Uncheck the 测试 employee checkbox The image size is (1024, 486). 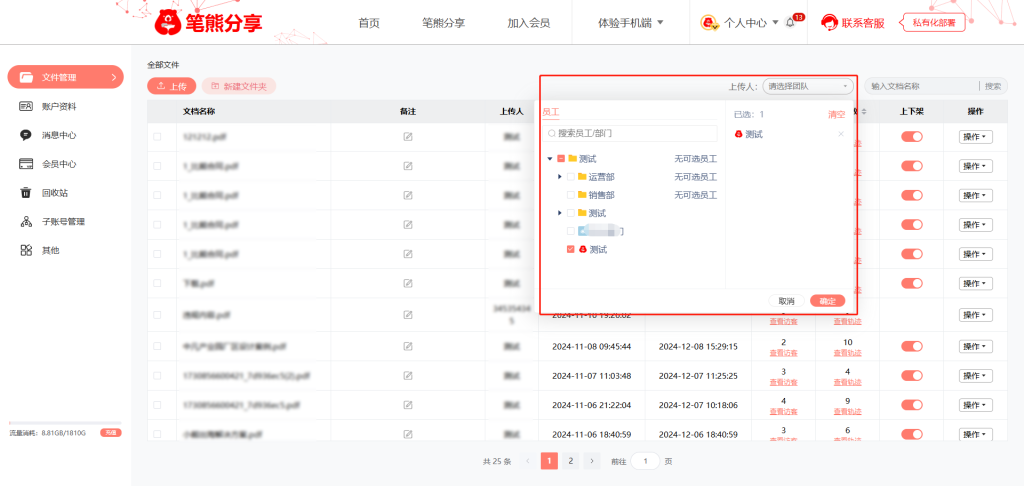tap(571, 250)
